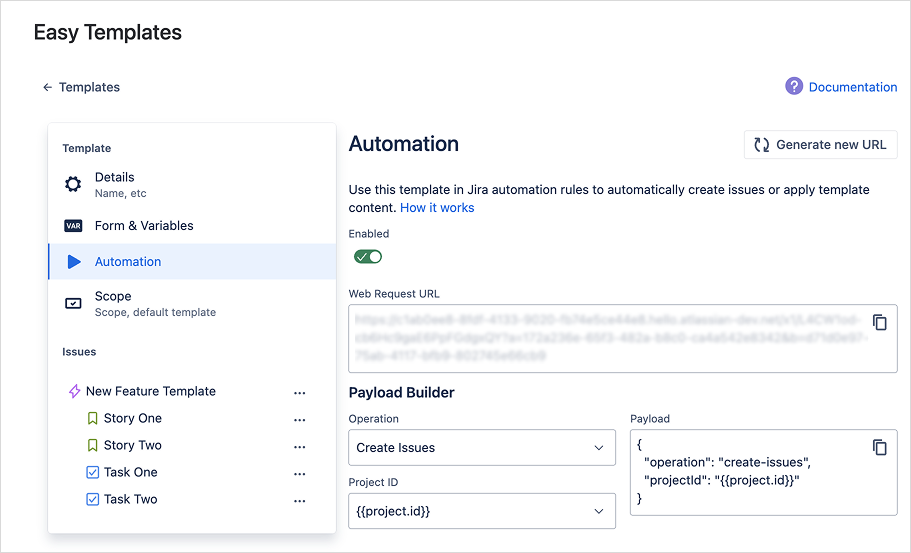
Task: Copy the Payload JSON via copy icon
Action: tap(879, 447)
